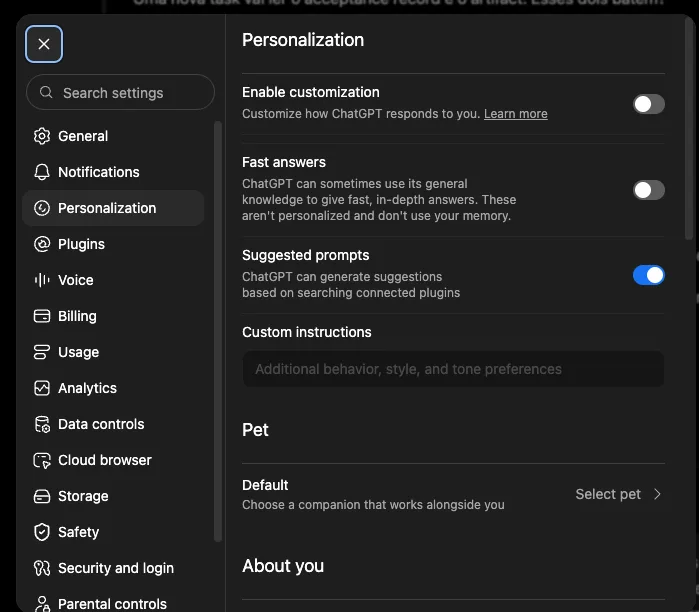This screenshot has height=612, width=699.
Task: Follow the Learn more link
Action: [515, 114]
